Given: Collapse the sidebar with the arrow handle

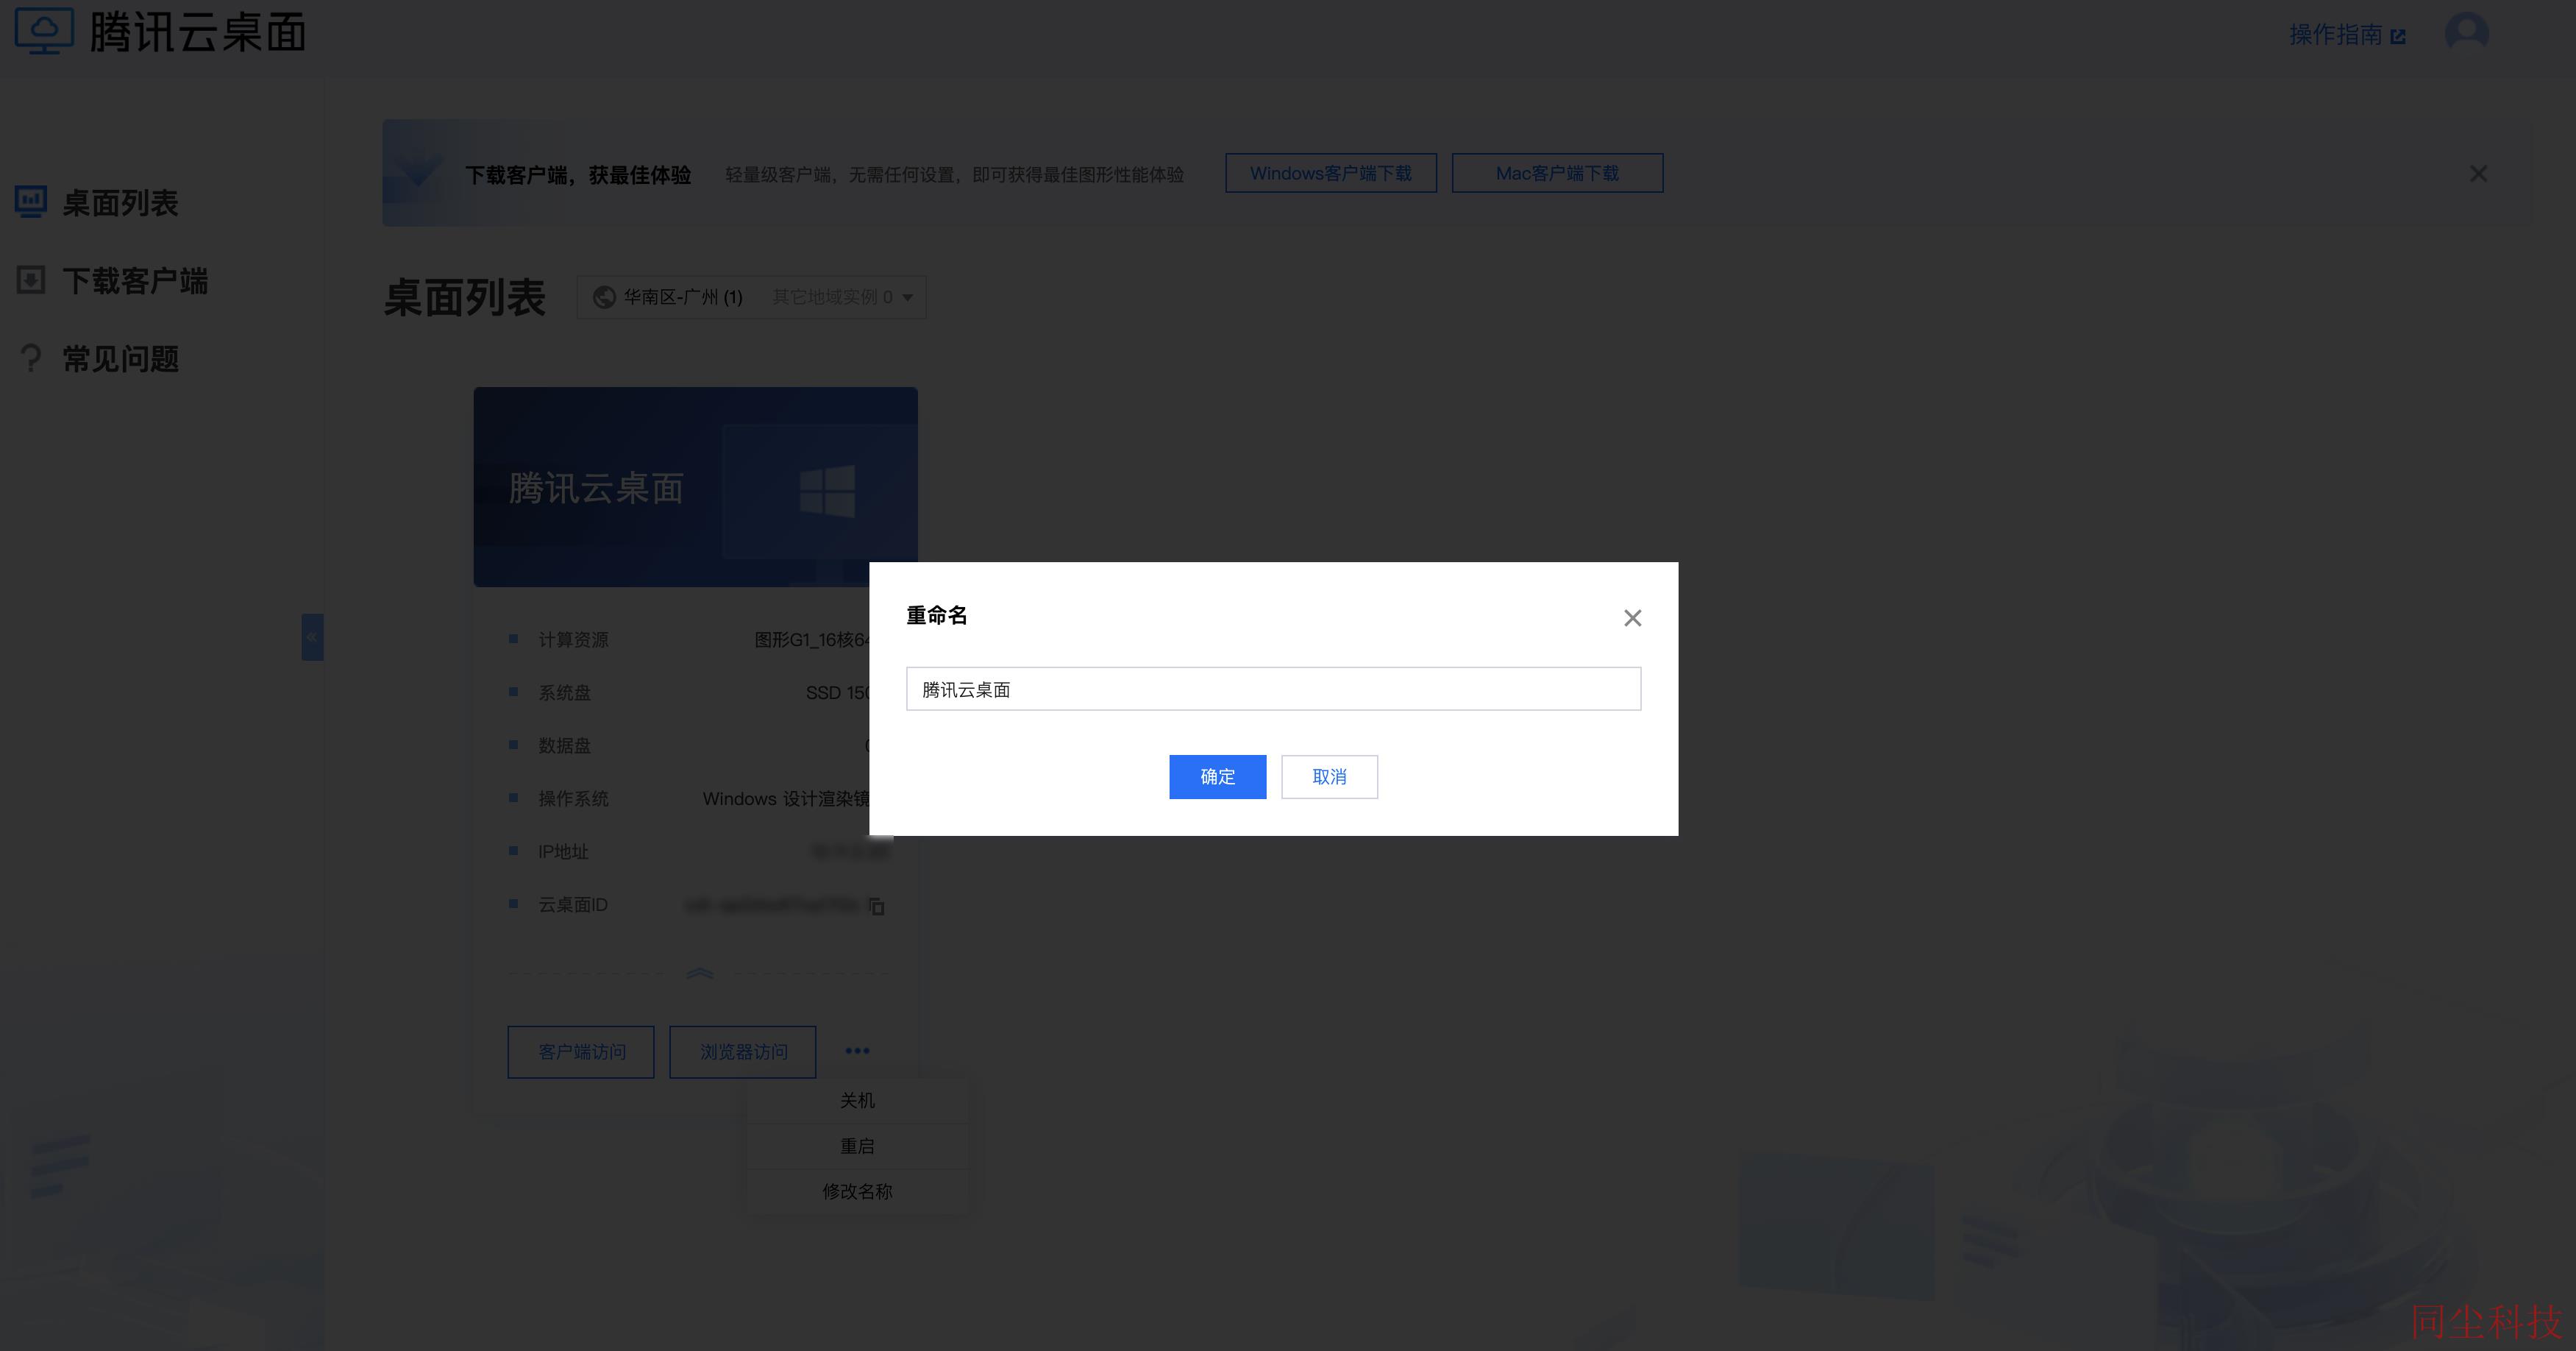Looking at the screenshot, I should coord(312,637).
